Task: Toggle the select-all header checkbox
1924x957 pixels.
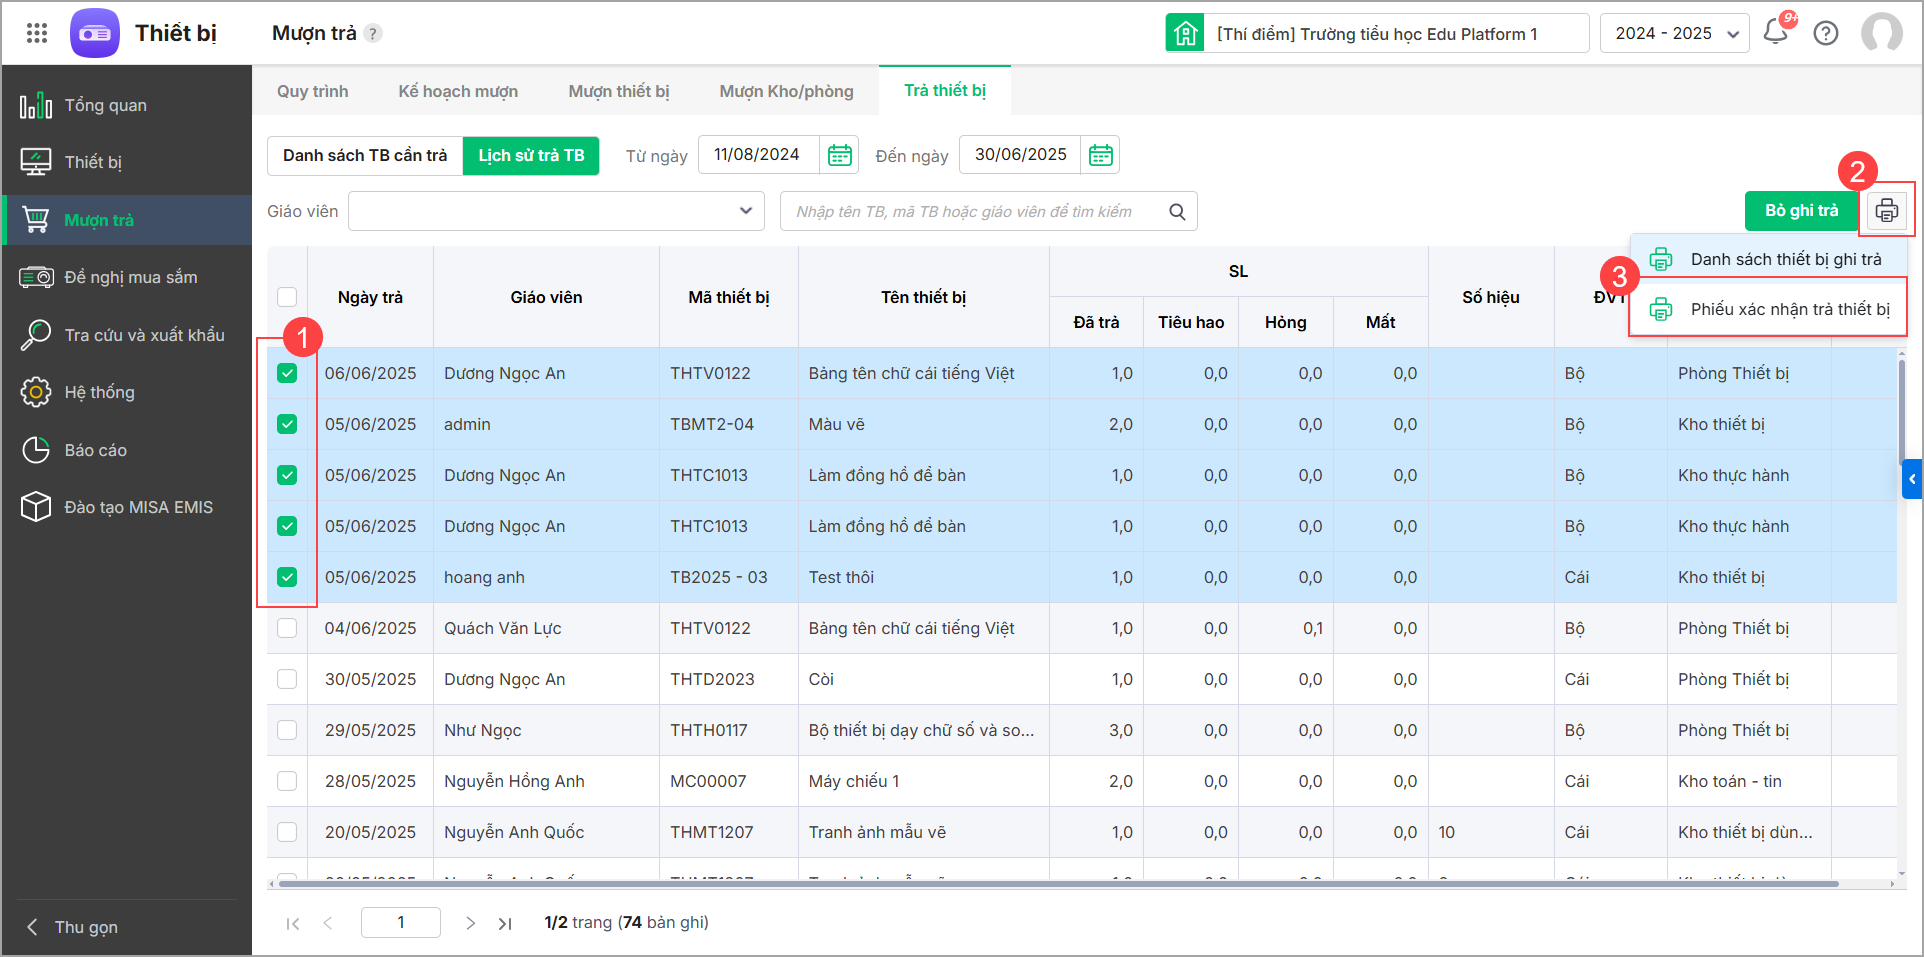Action: [x=287, y=297]
